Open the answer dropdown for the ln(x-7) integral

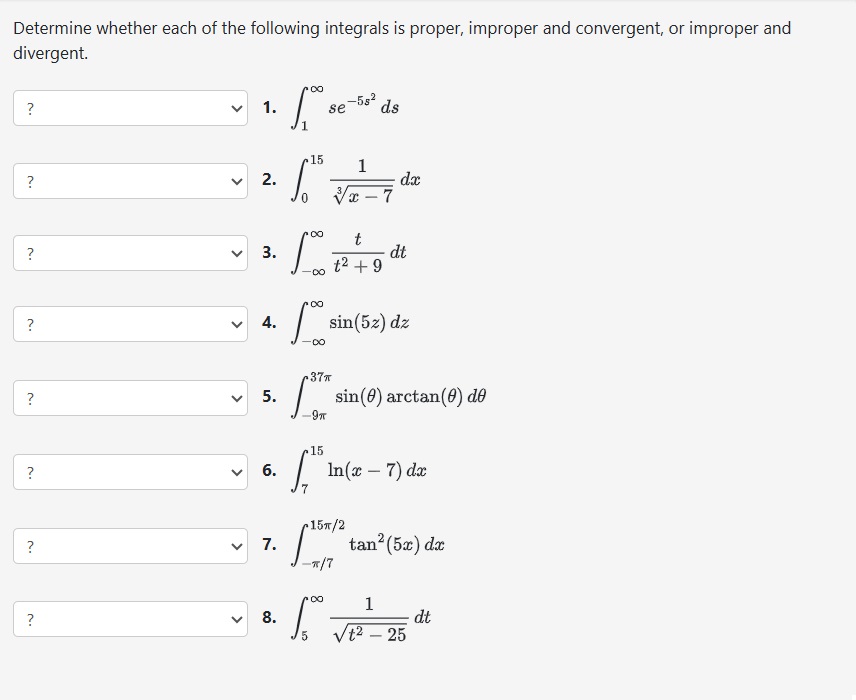pos(130,470)
